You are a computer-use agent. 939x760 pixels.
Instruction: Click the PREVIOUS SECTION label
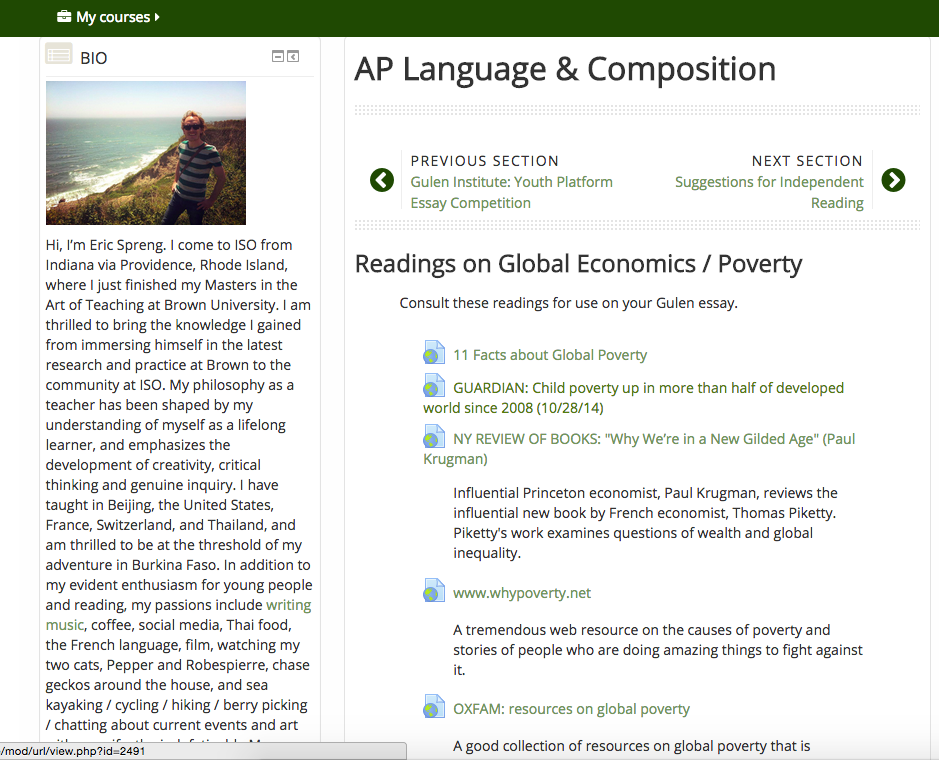tap(484, 161)
